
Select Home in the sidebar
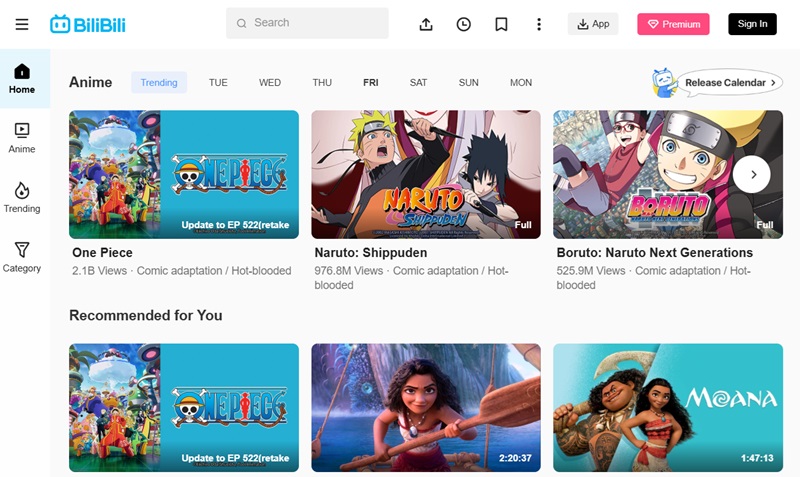(22, 79)
